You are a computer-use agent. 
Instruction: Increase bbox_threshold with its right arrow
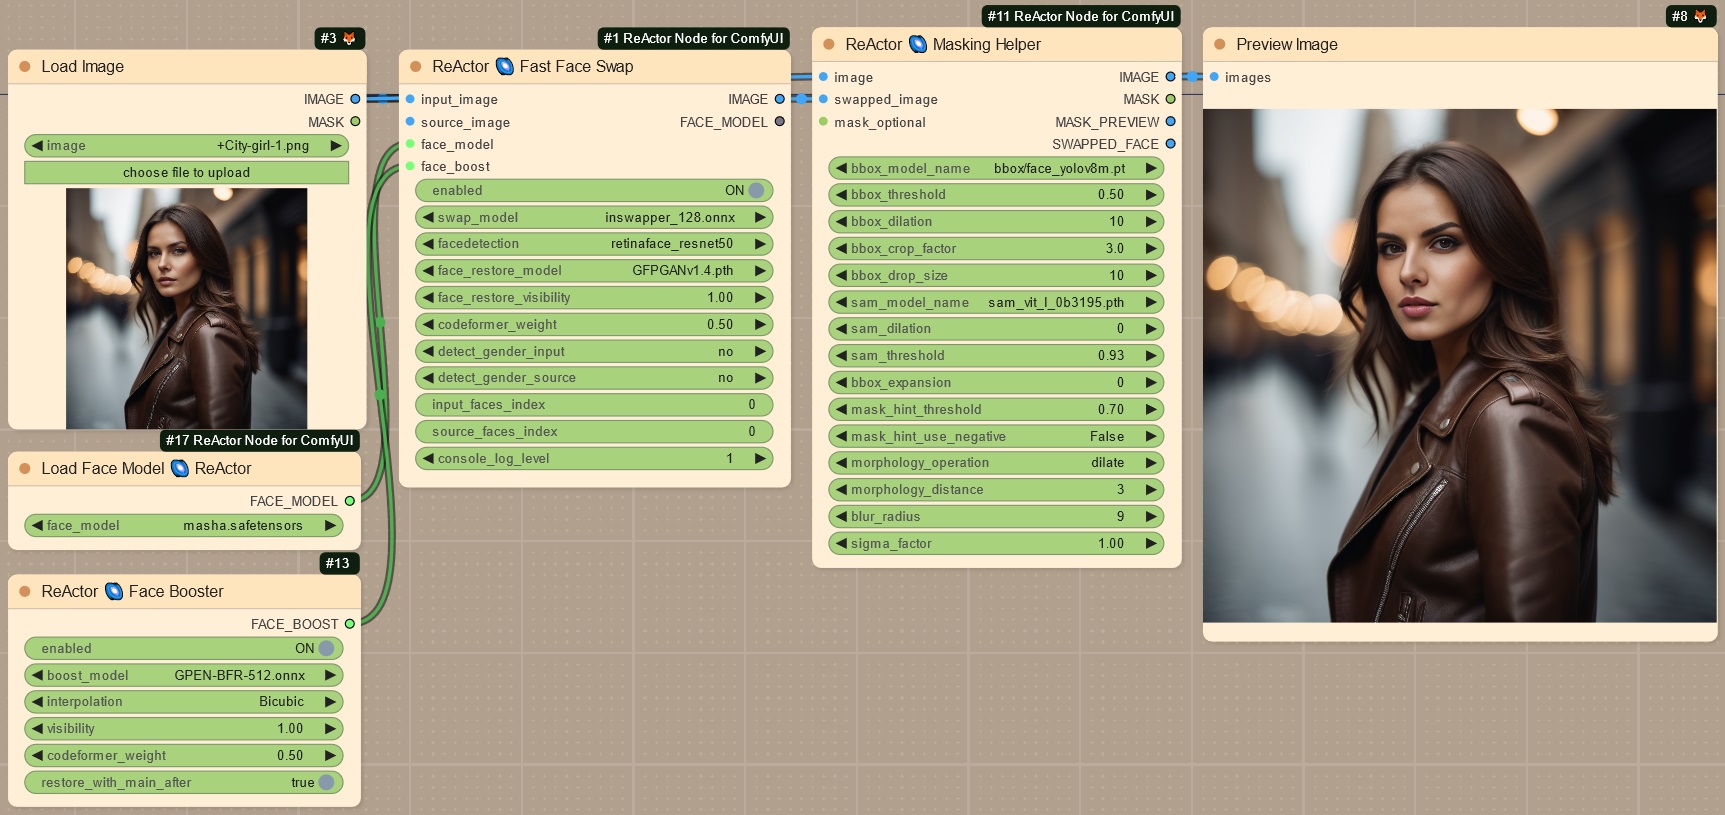click(1151, 195)
